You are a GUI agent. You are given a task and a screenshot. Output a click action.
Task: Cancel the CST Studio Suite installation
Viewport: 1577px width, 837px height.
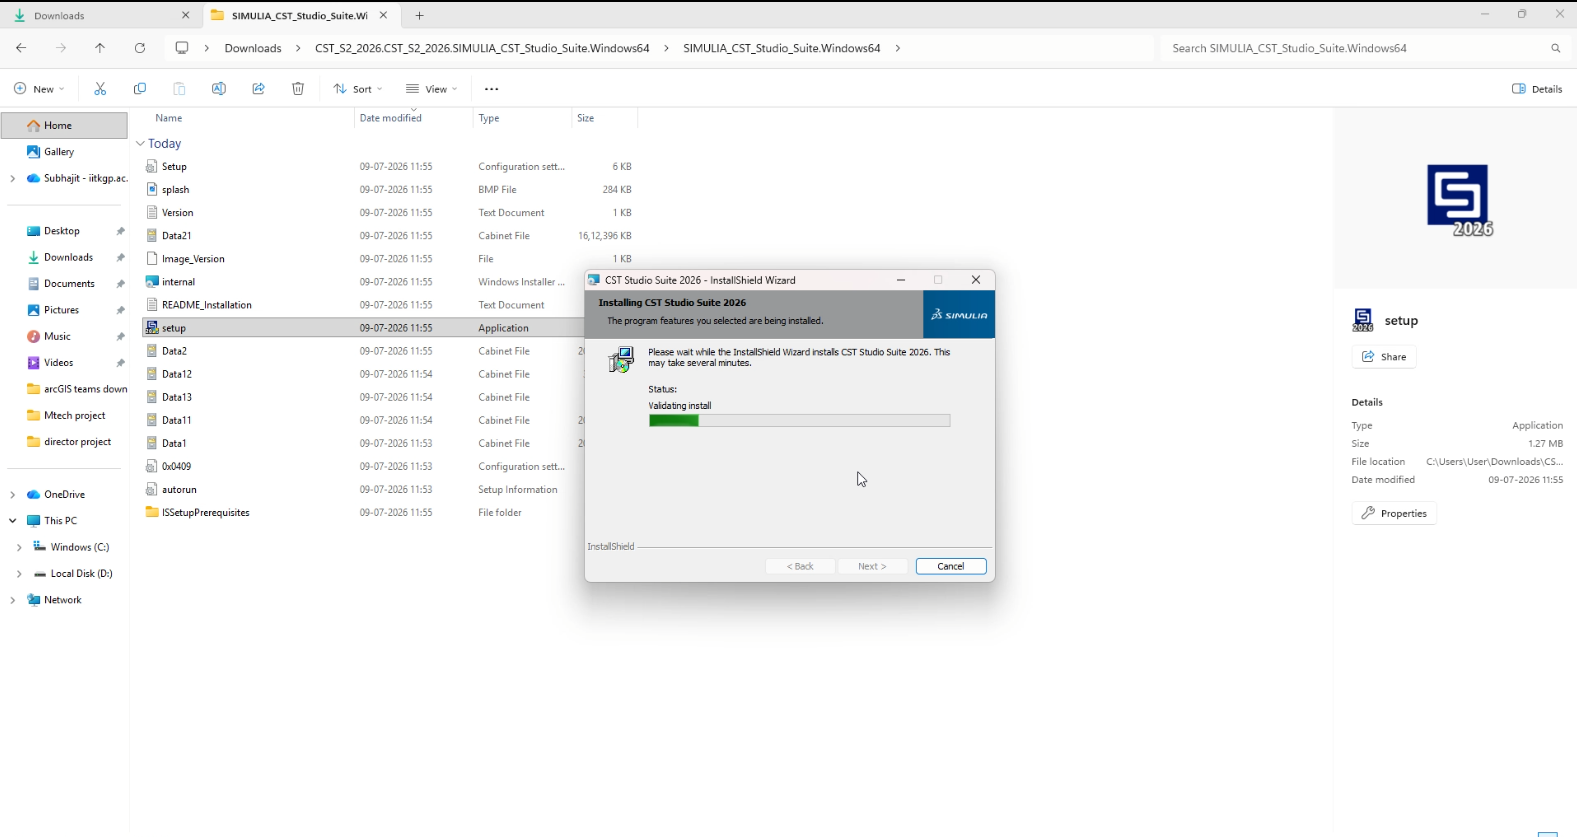pyautogui.click(x=951, y=566)
